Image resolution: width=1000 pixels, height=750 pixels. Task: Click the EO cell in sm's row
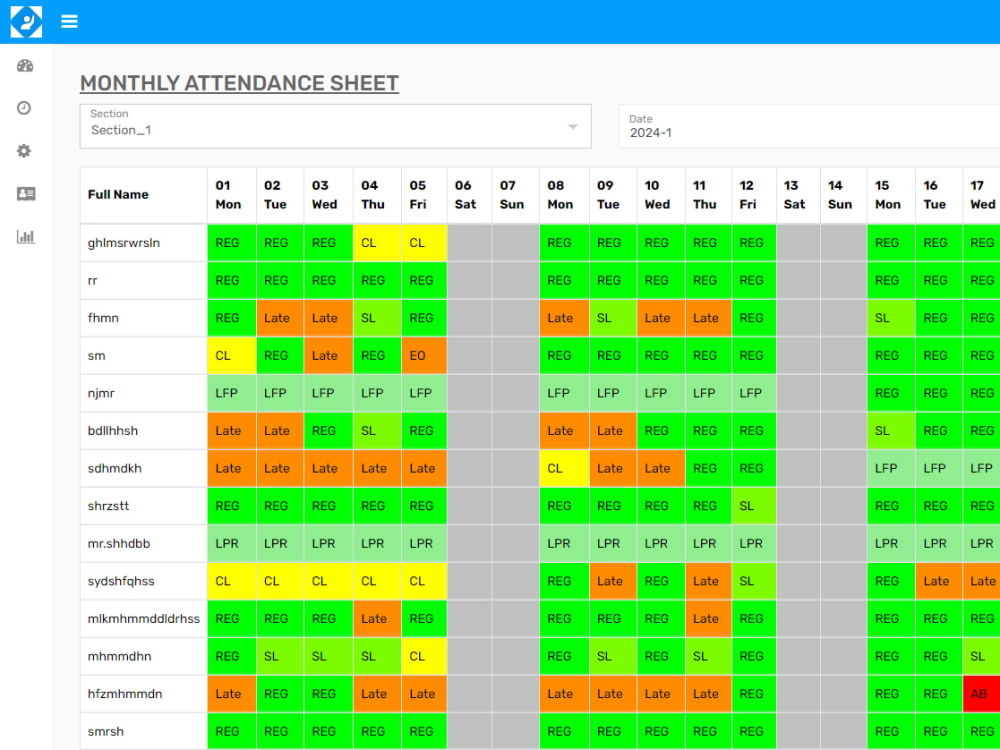pyautogui.click(x=424, y=356)
